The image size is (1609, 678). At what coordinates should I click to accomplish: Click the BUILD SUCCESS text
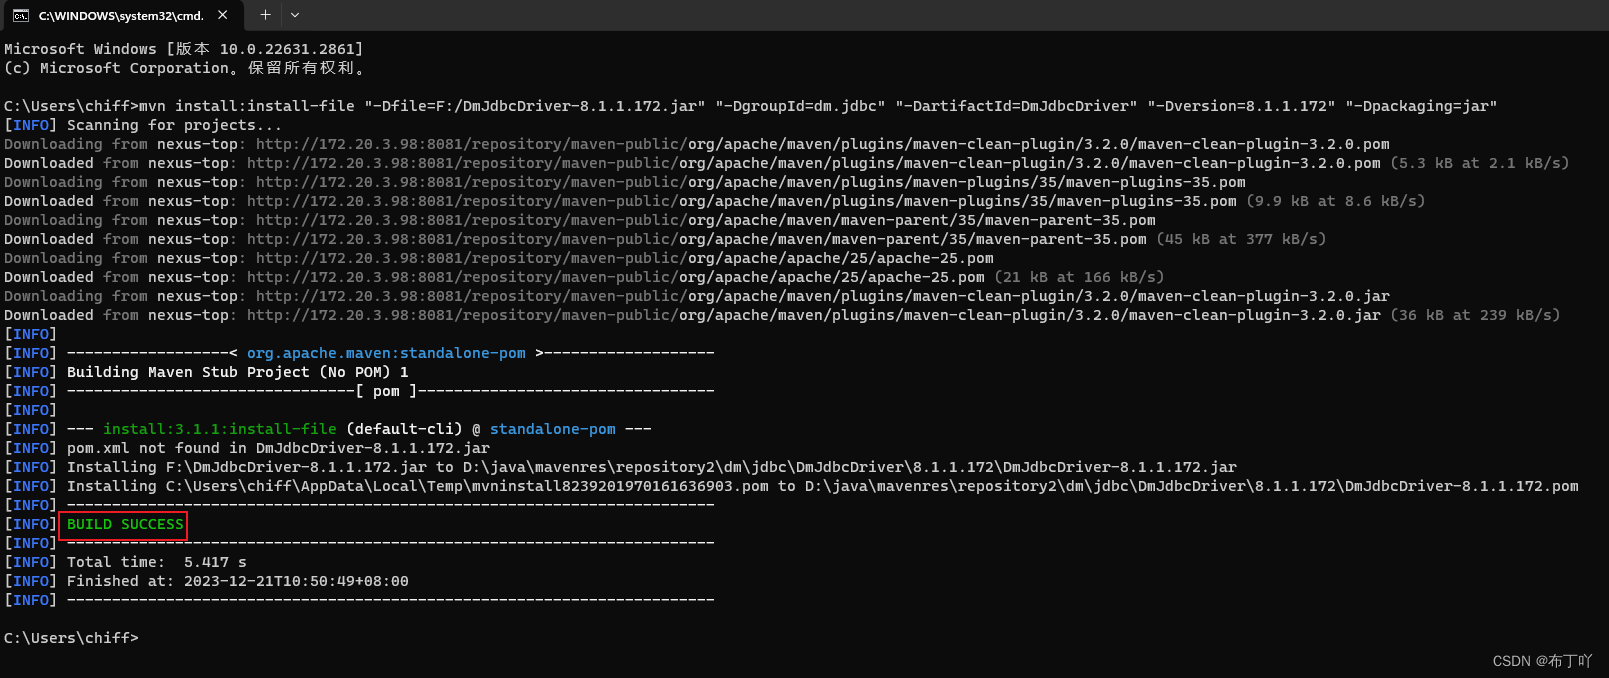pos(125,524)
